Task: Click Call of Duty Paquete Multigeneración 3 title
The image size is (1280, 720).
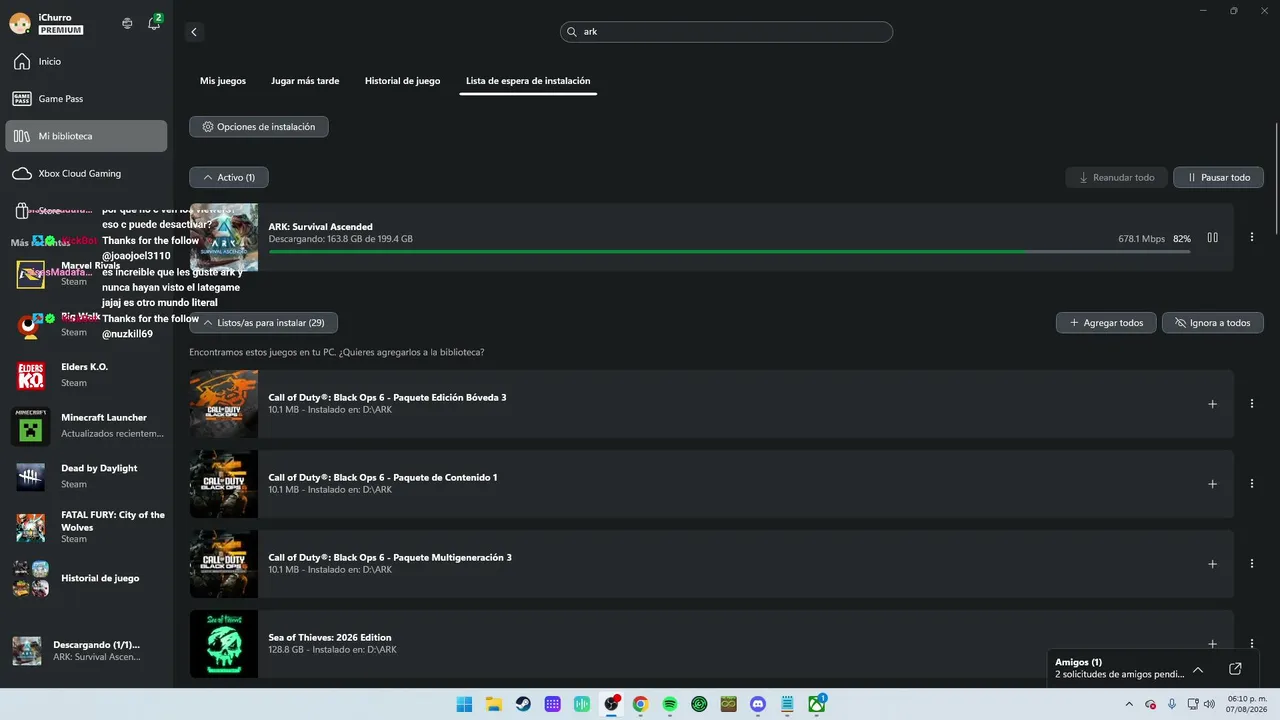Action: click(390, 558)
